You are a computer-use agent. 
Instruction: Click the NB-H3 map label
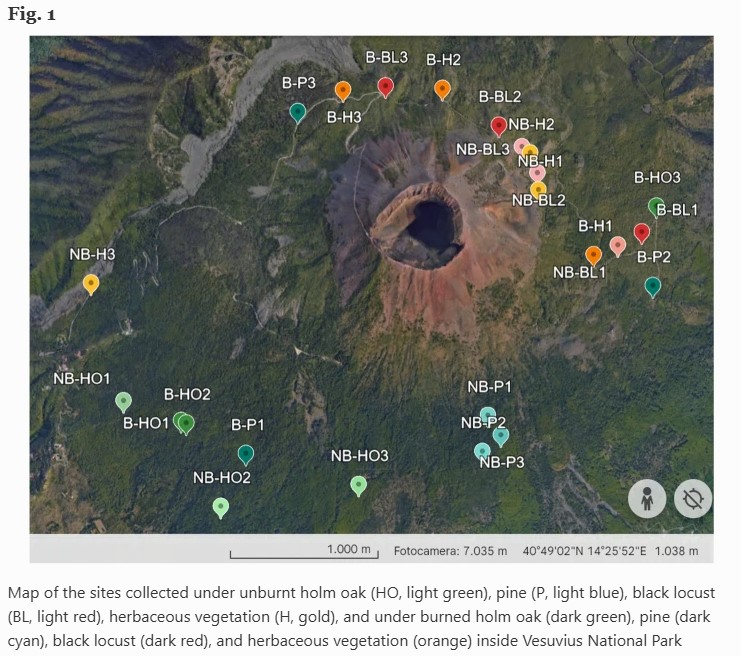(92, 254)
